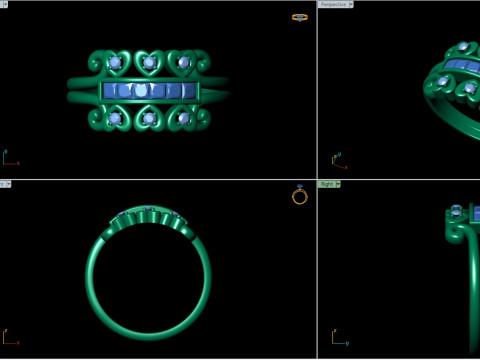Click the axis icon in Right viewport
Image resolution: width=480 pixels, height=360 pixels.
pyautogui.click(x=340, y=337)
